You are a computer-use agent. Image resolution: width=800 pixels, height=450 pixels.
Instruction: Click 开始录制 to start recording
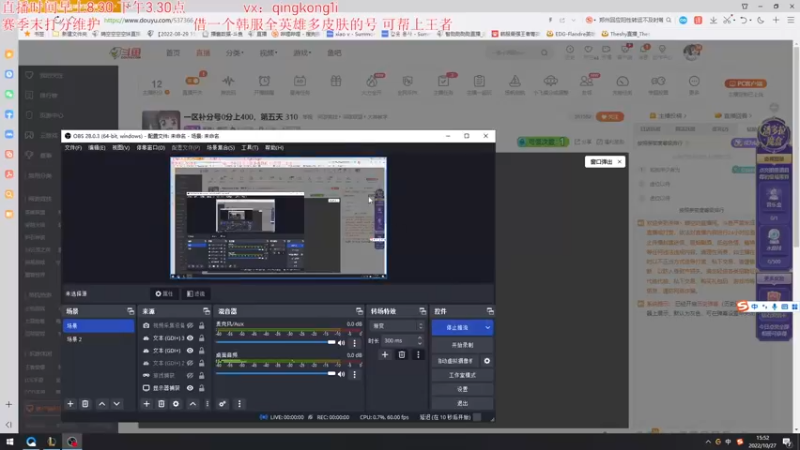(462, 345)
